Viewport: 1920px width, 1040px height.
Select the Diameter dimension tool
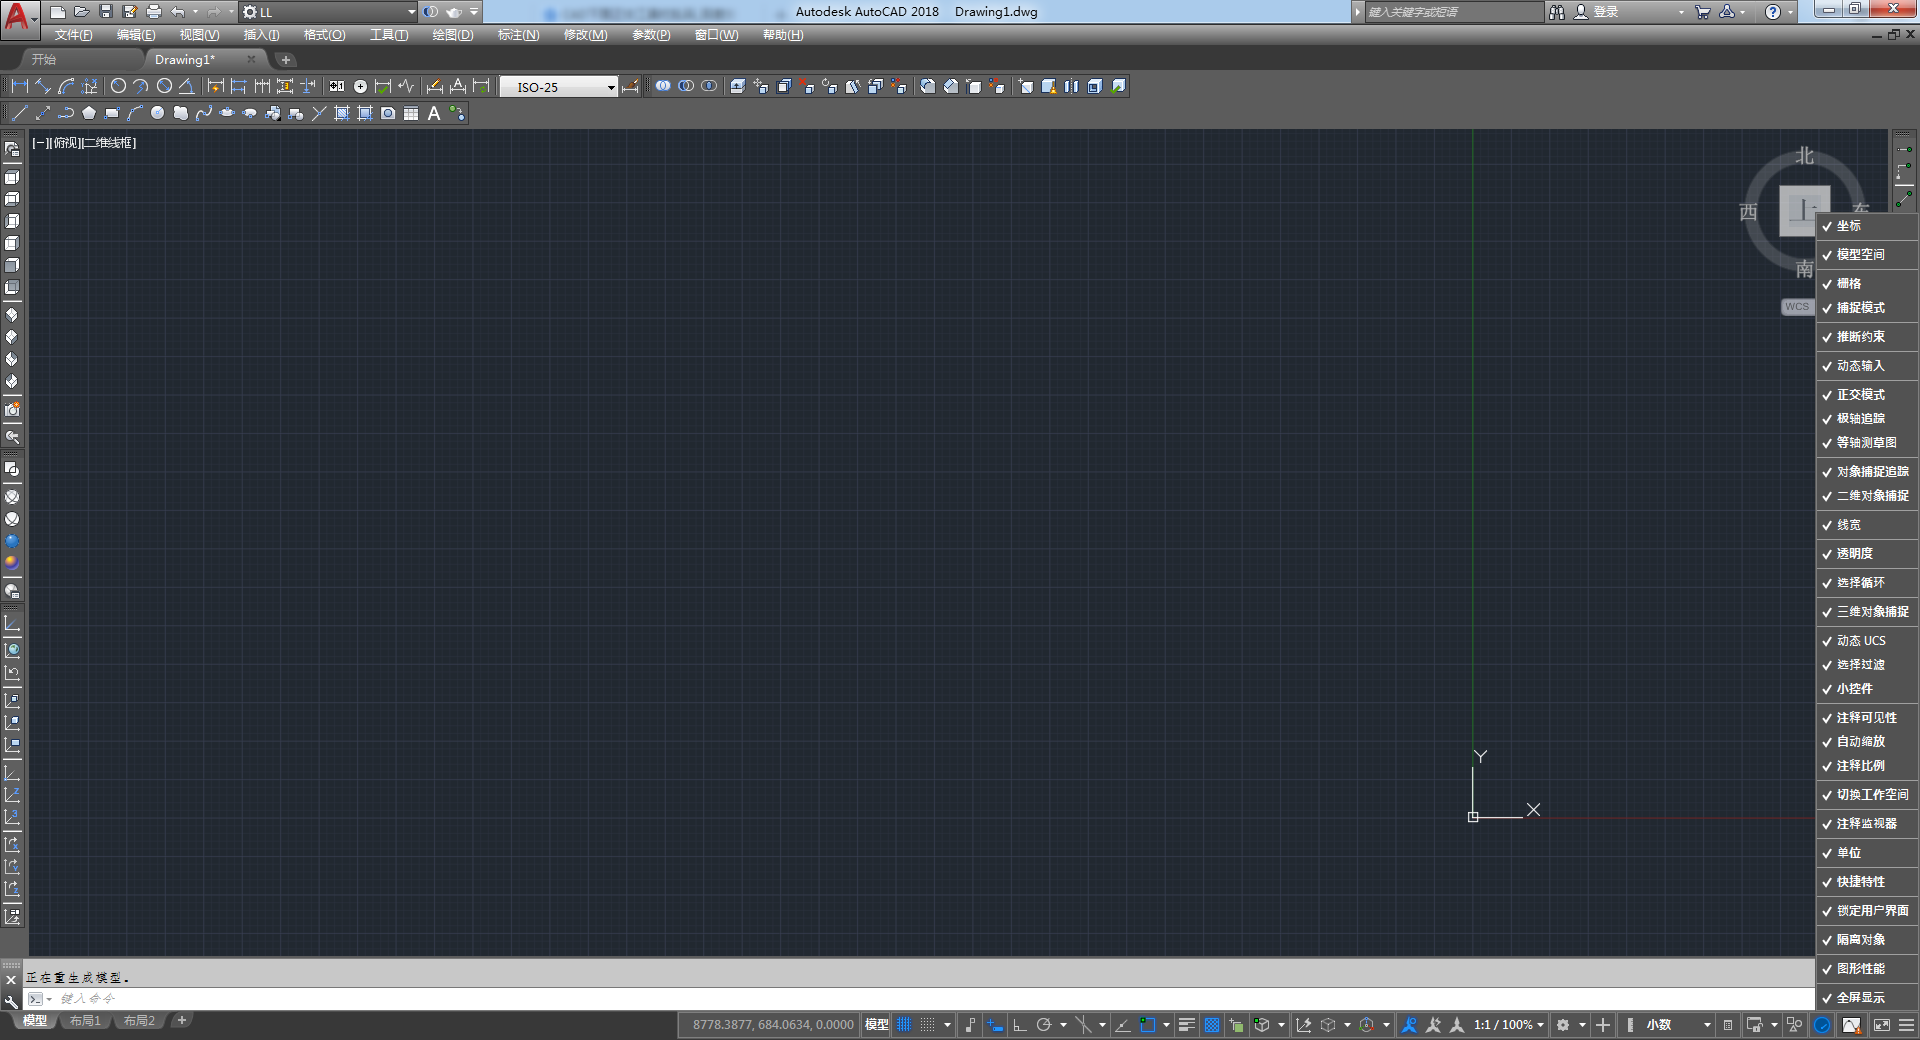pyautogui.click(x=164, y=86)
